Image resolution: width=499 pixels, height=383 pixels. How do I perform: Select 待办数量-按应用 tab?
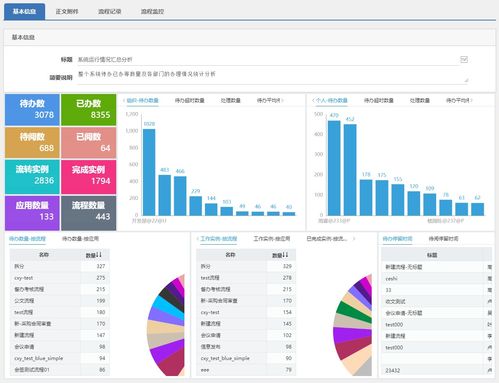pyautogui.click(x=80, y=239)
